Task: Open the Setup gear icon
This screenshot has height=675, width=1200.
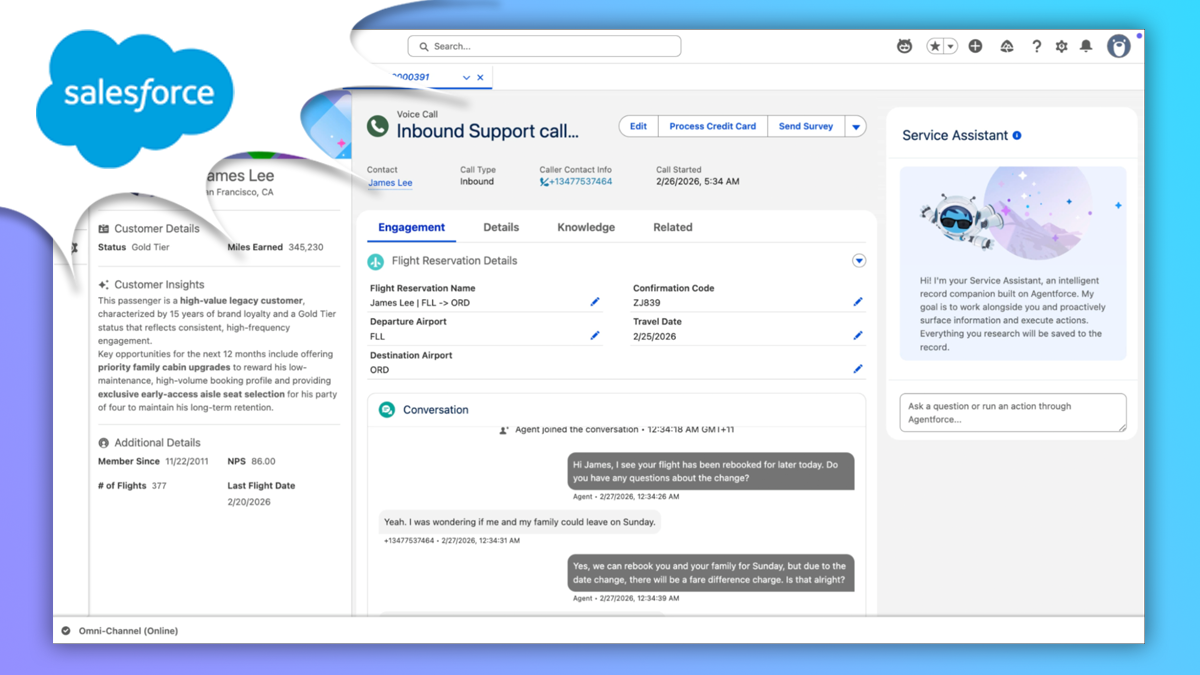Action: click(1061, 46)
